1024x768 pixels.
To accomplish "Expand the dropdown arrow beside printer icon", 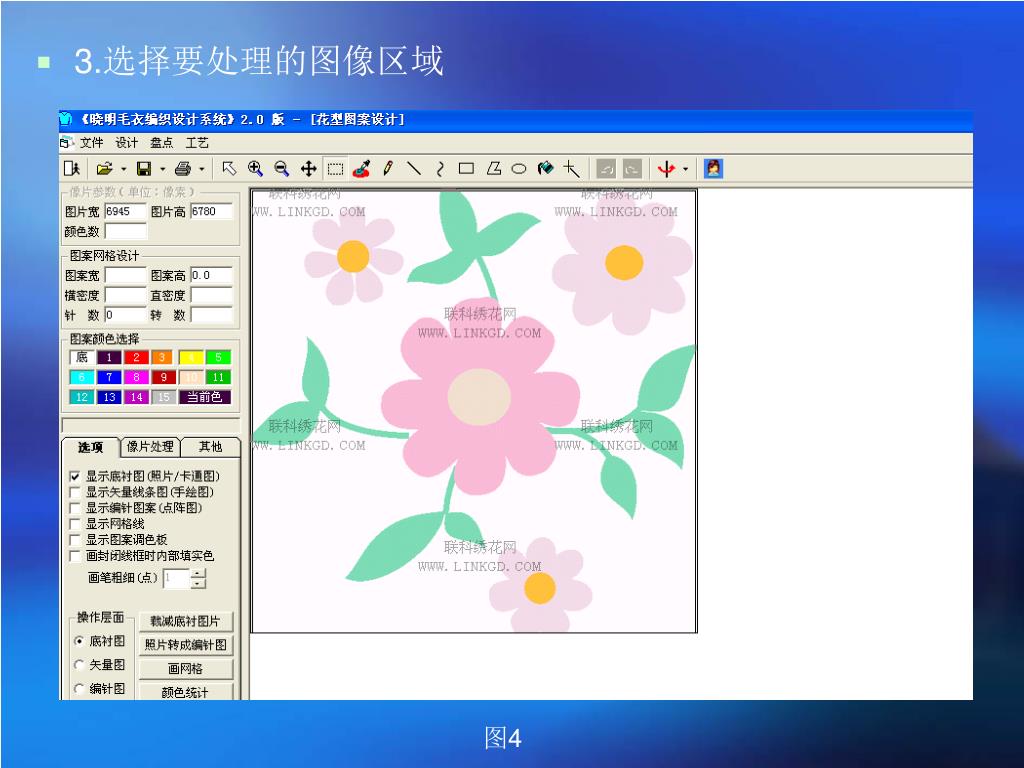I will click(202, 170).
